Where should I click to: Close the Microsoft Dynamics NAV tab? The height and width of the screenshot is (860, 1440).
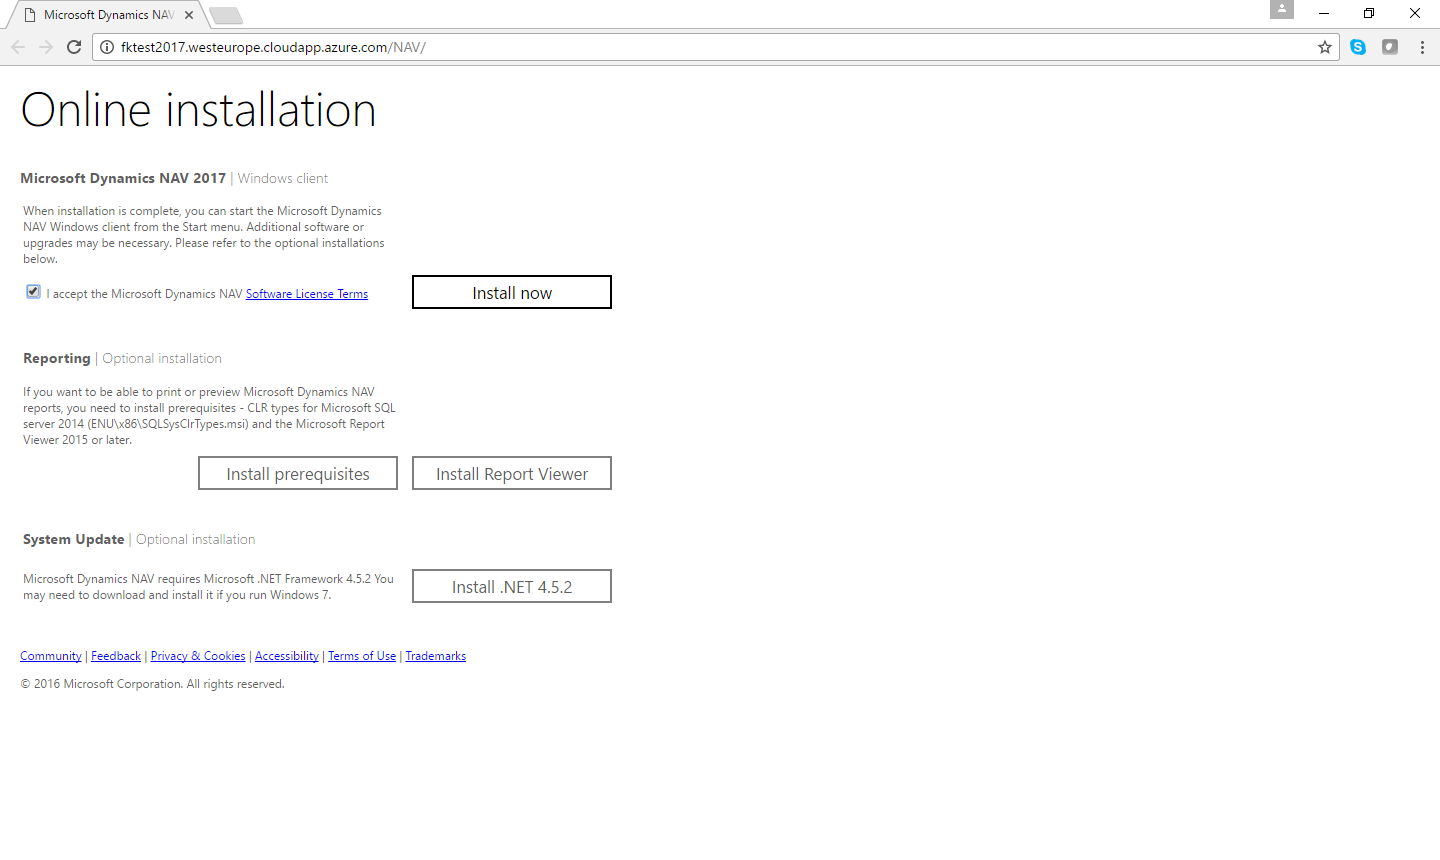point(189,15)
